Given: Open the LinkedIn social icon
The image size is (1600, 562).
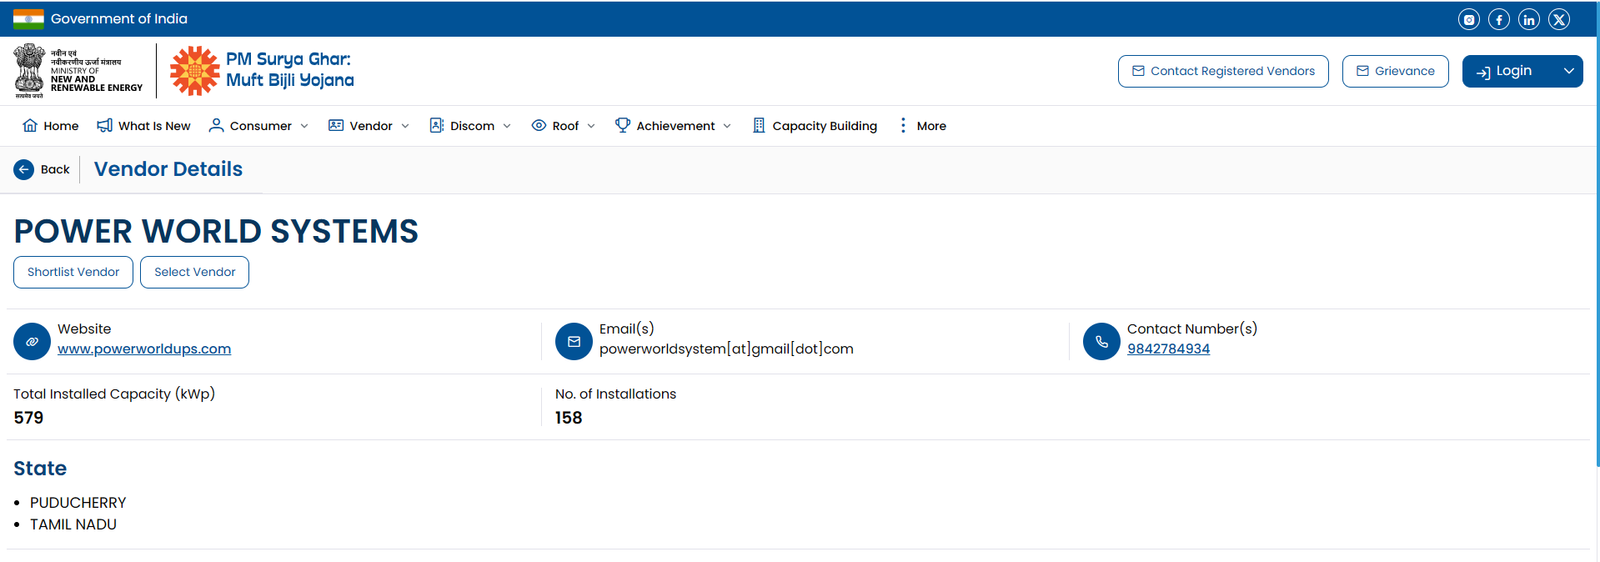Looking at the screenshot, I should (x=1529, y=19).
